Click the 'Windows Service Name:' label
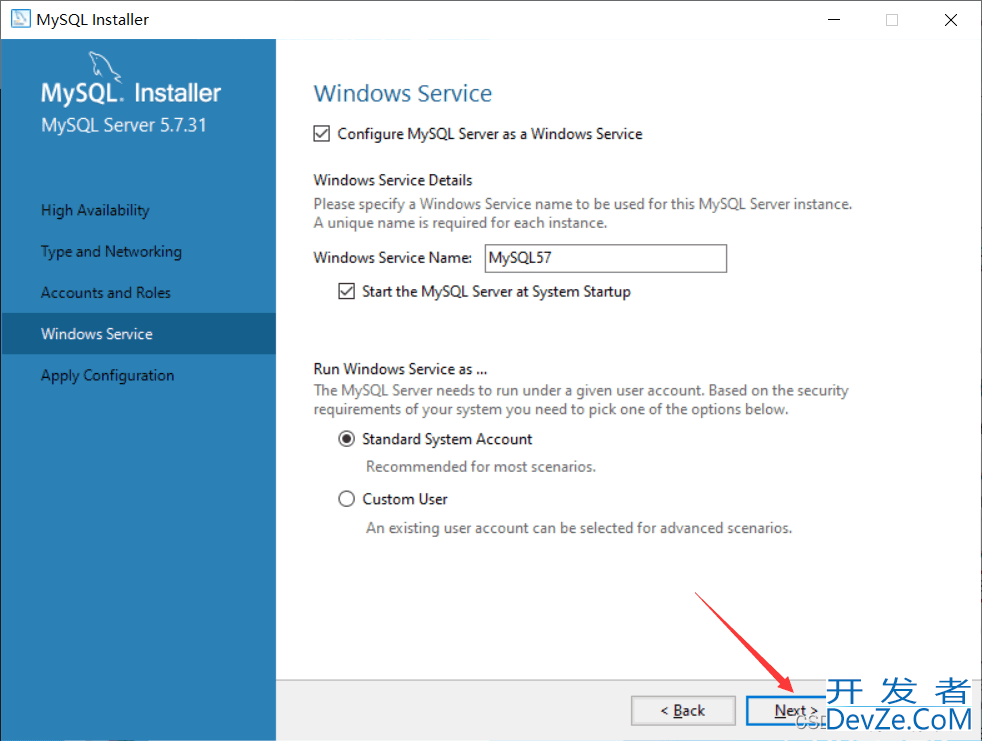 click(x=393, y=258)
